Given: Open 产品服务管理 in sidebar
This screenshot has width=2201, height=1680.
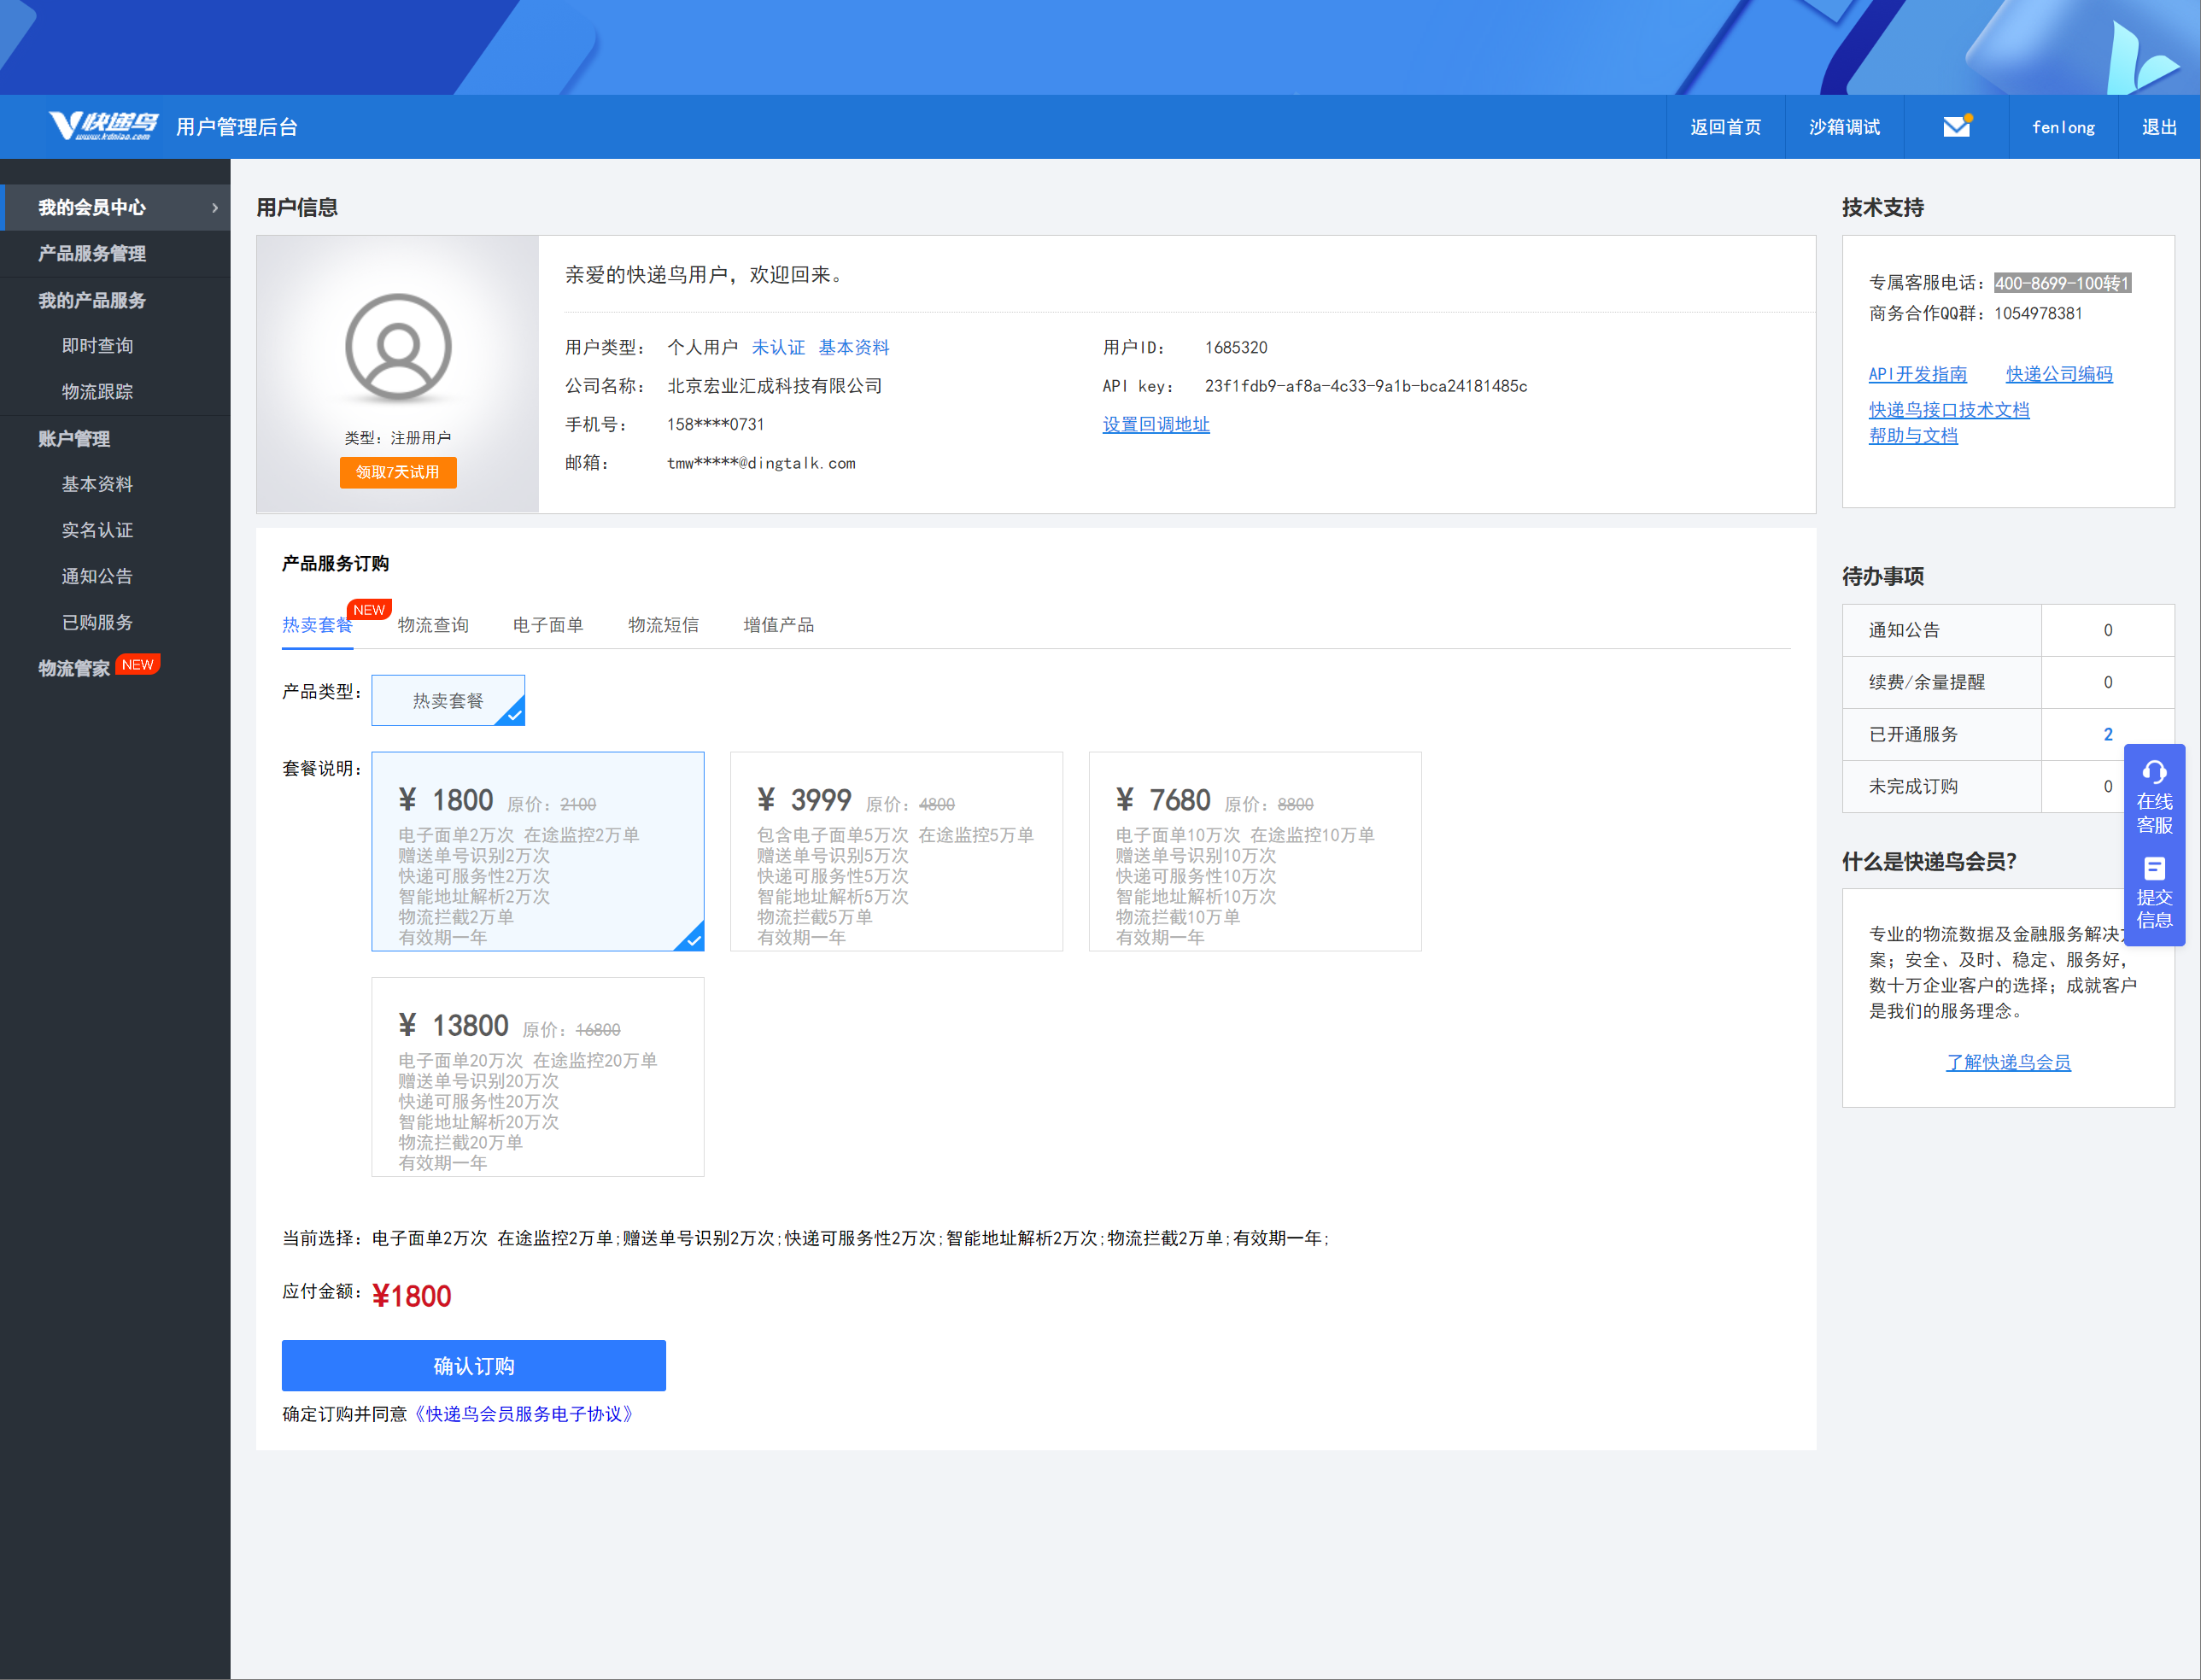Looking at the screenshot, I should [x=92, y=253].
